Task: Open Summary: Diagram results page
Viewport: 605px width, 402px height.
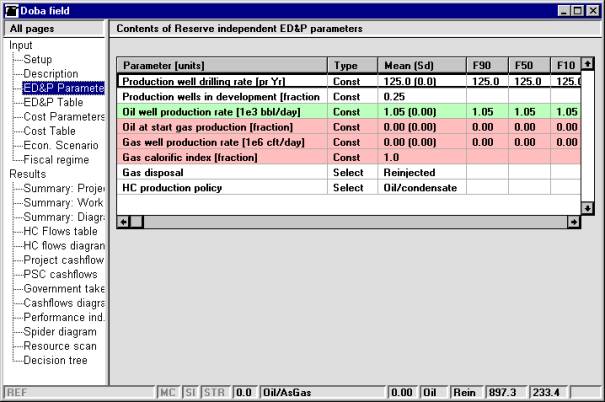Action: 64,217
